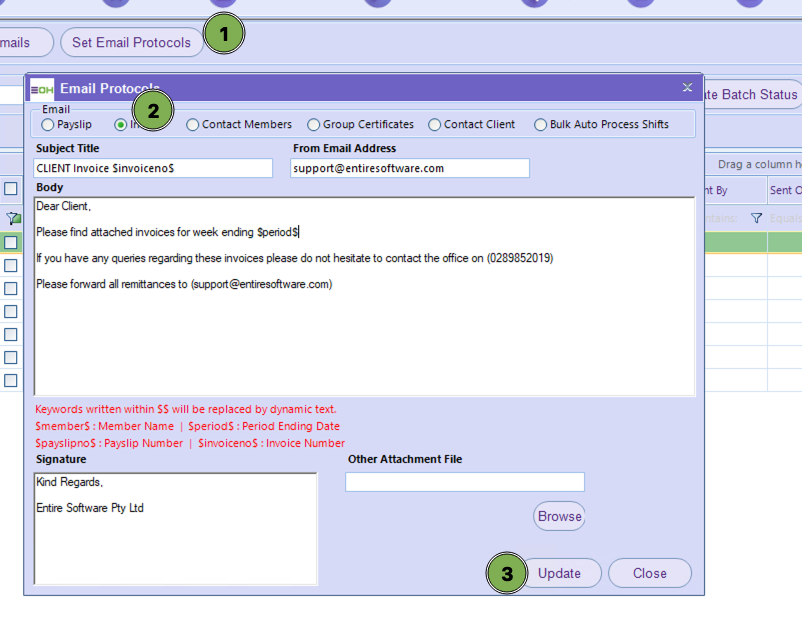Choose Bulk Auto Process Shifts option
Screen dimensions: 802x640
click(541, 125)
